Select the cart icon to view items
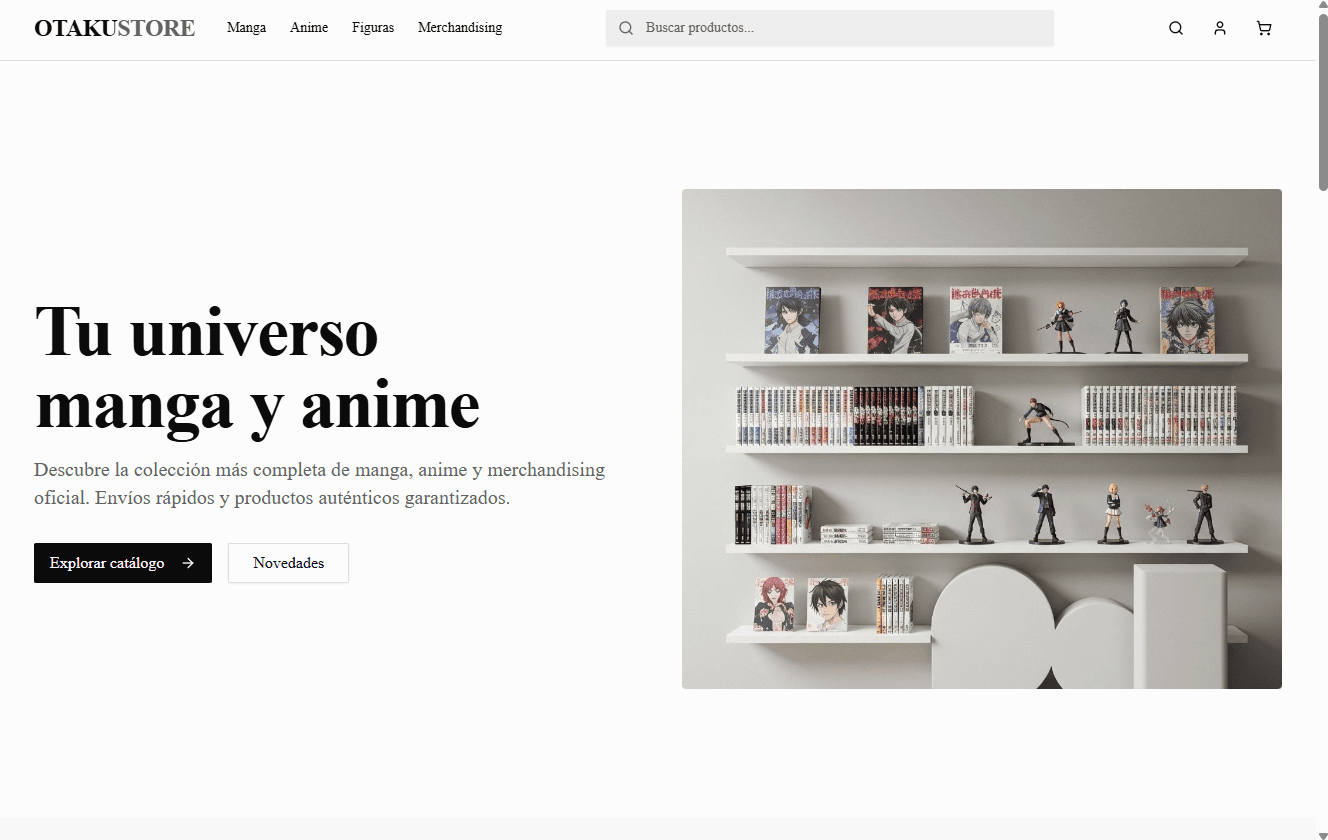Image resolution: width=1328 pixels, height=840 pixels. click(1263, 28)
